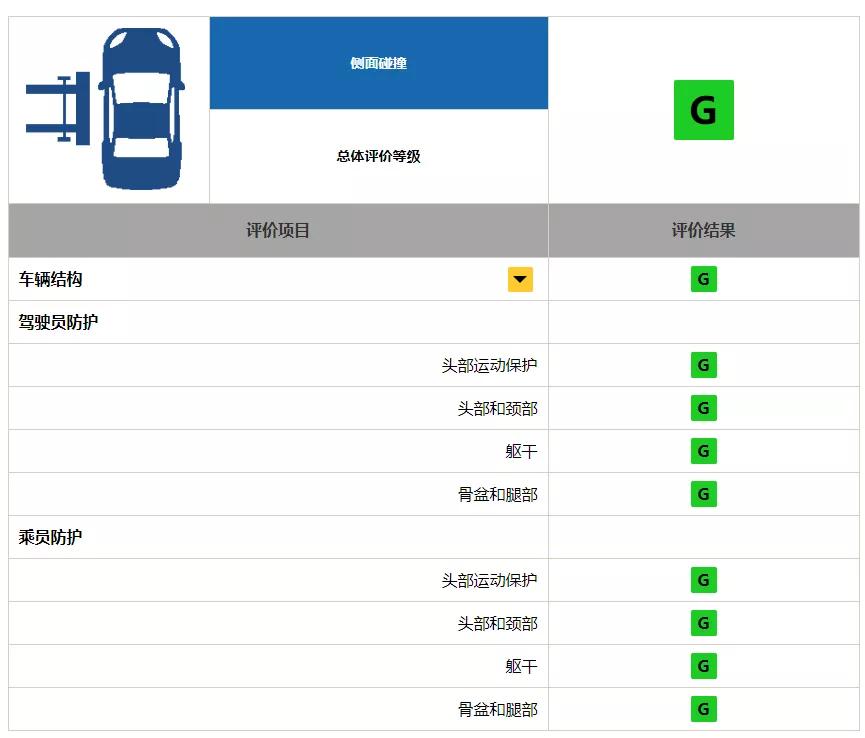
Task: Click the 评价结果 column header
Action: coord(703,230)
